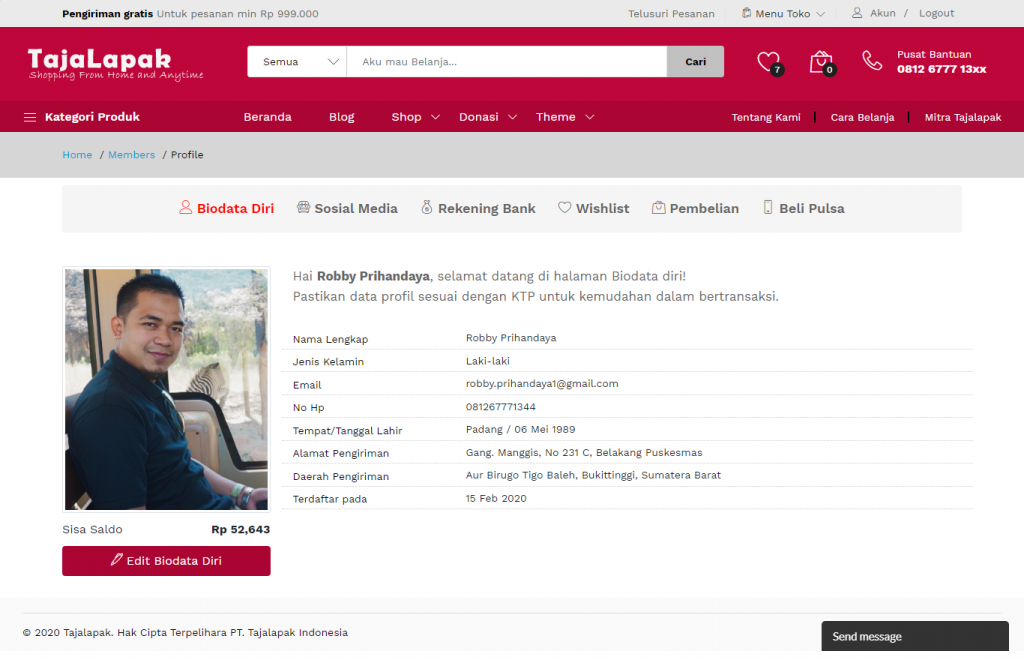1024x660 pixels.
Task: Open the wishlist heart icon in header
Action: pos(769,61)
